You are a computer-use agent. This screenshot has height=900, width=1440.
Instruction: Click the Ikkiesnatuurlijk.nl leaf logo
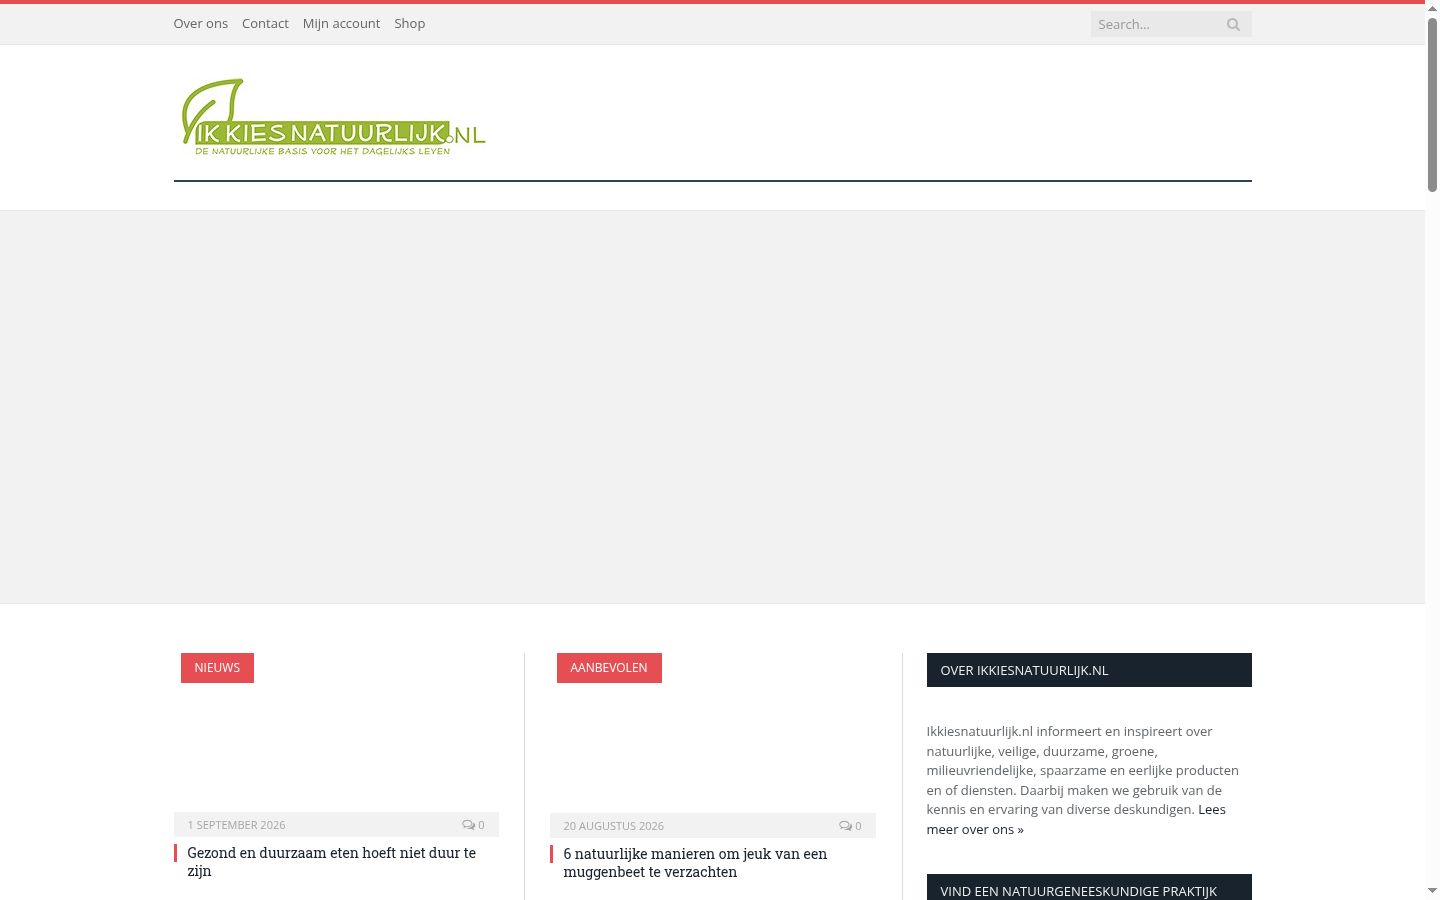click(x=333, y=118)
